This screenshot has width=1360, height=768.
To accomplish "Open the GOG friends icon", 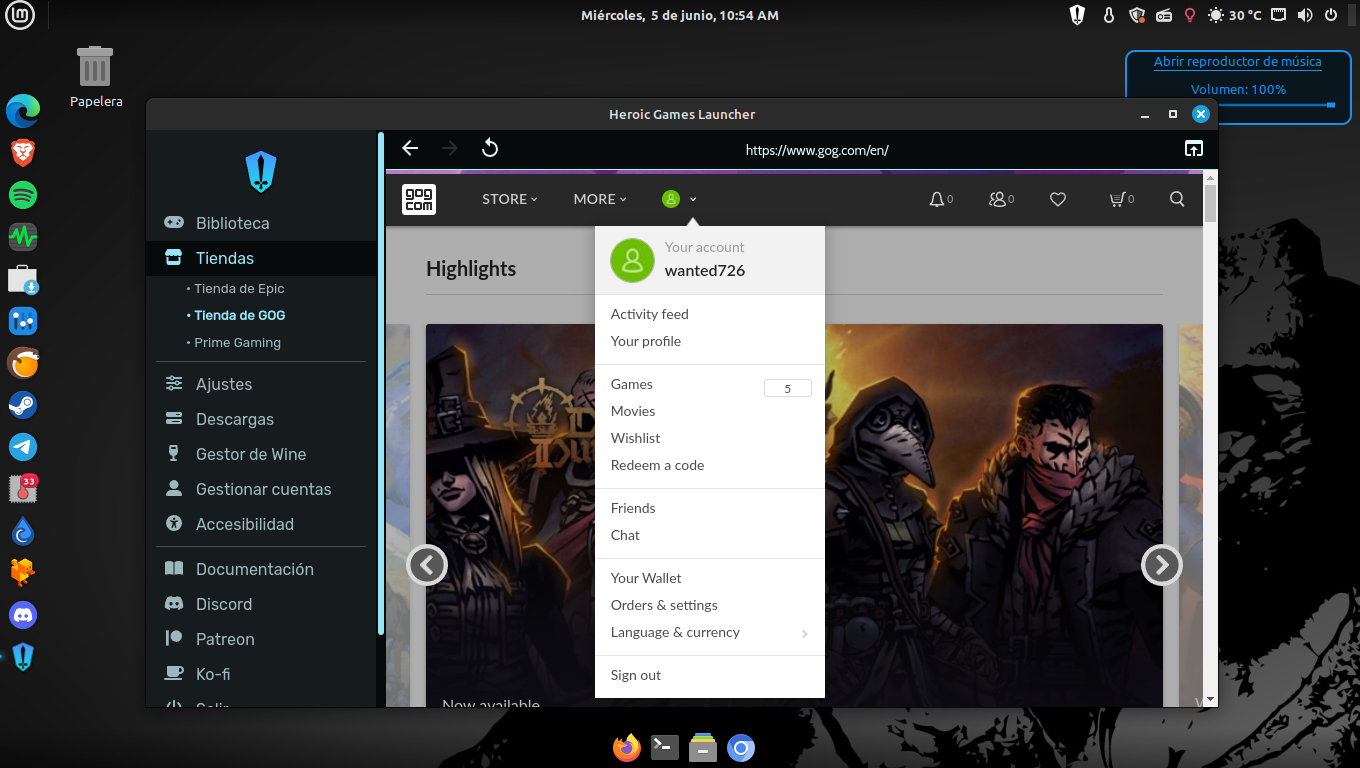I will coord(997,199).
